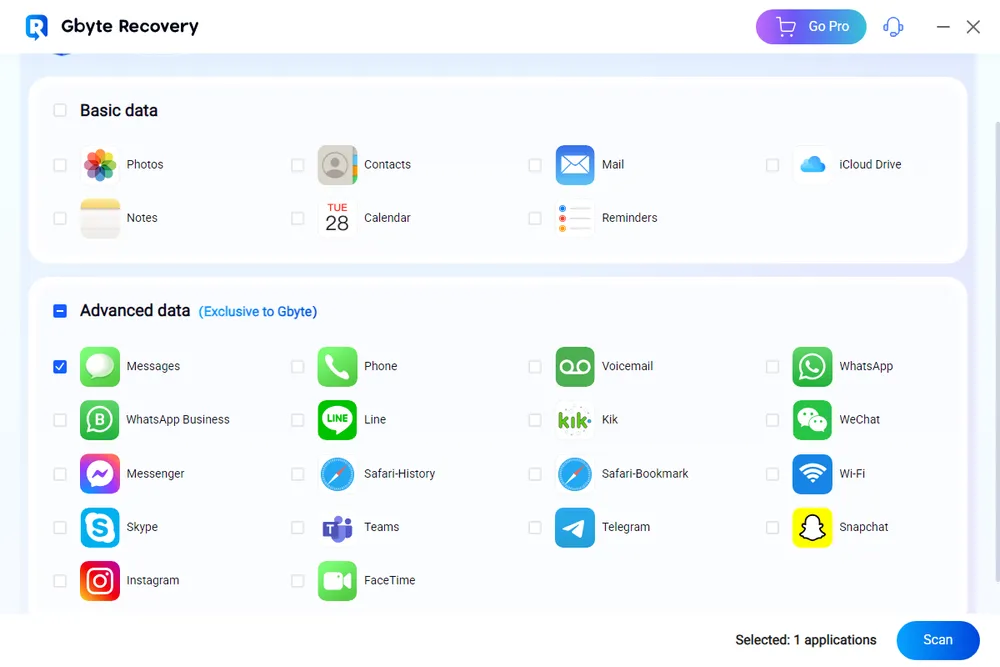The width and height of the screenshot is (1000, 667).
Task: Click the FaceTime camera icon
Action: (x=337, y=581)
